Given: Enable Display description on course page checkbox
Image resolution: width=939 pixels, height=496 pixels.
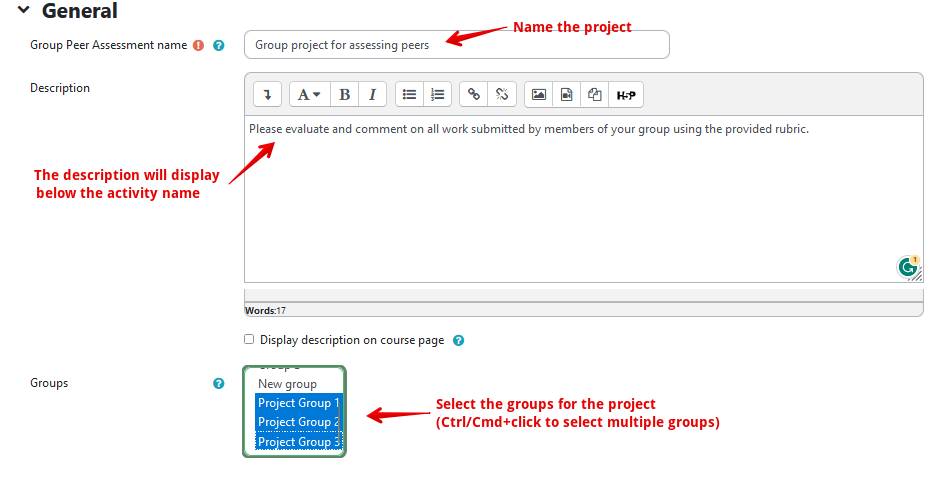Looking at the screenshot, I should [250, 340].
